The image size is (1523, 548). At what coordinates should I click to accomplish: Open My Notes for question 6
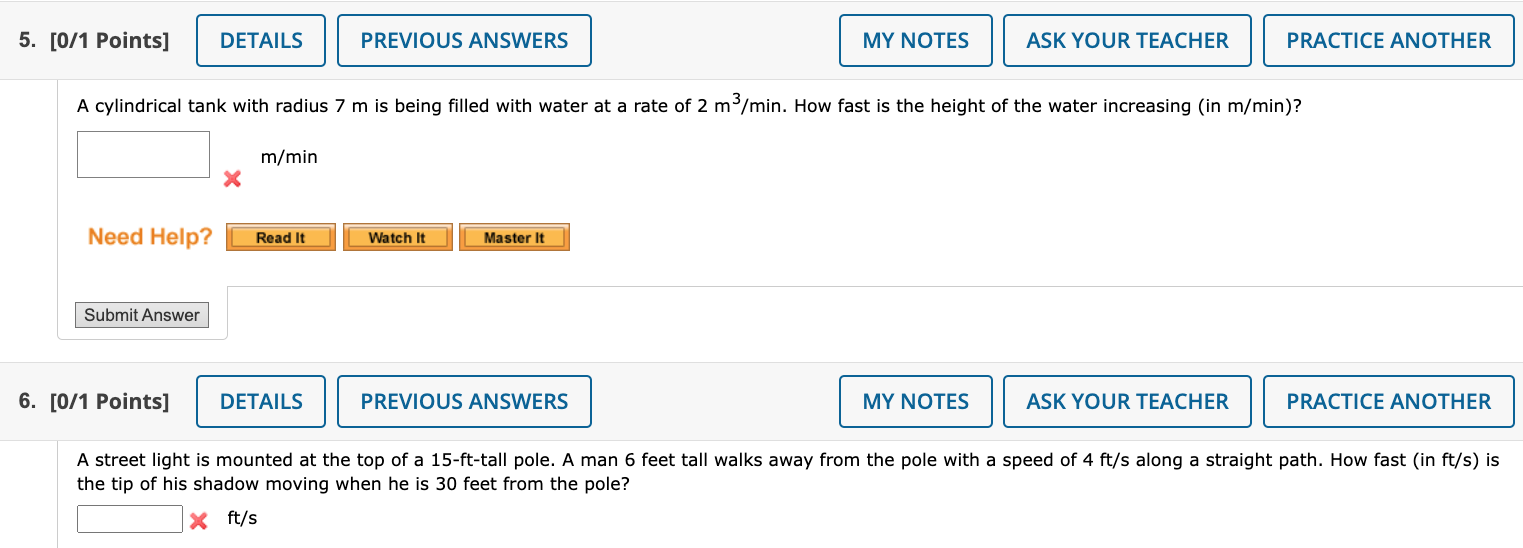[x=915, y=402]
